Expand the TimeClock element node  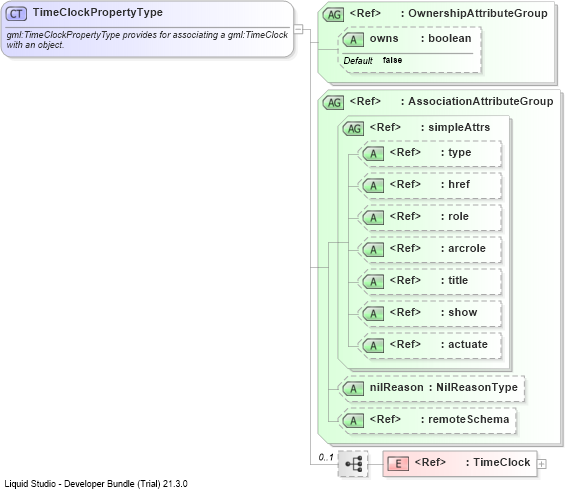click(x=541, y=464)
